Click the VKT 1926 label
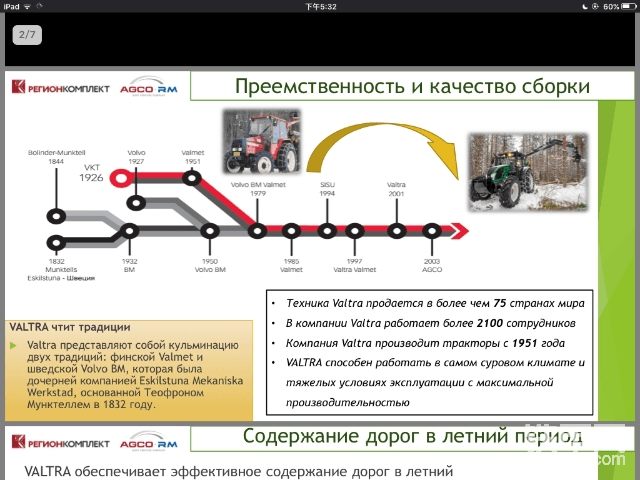This screenshot has height=480, width=640. point(91,173)
